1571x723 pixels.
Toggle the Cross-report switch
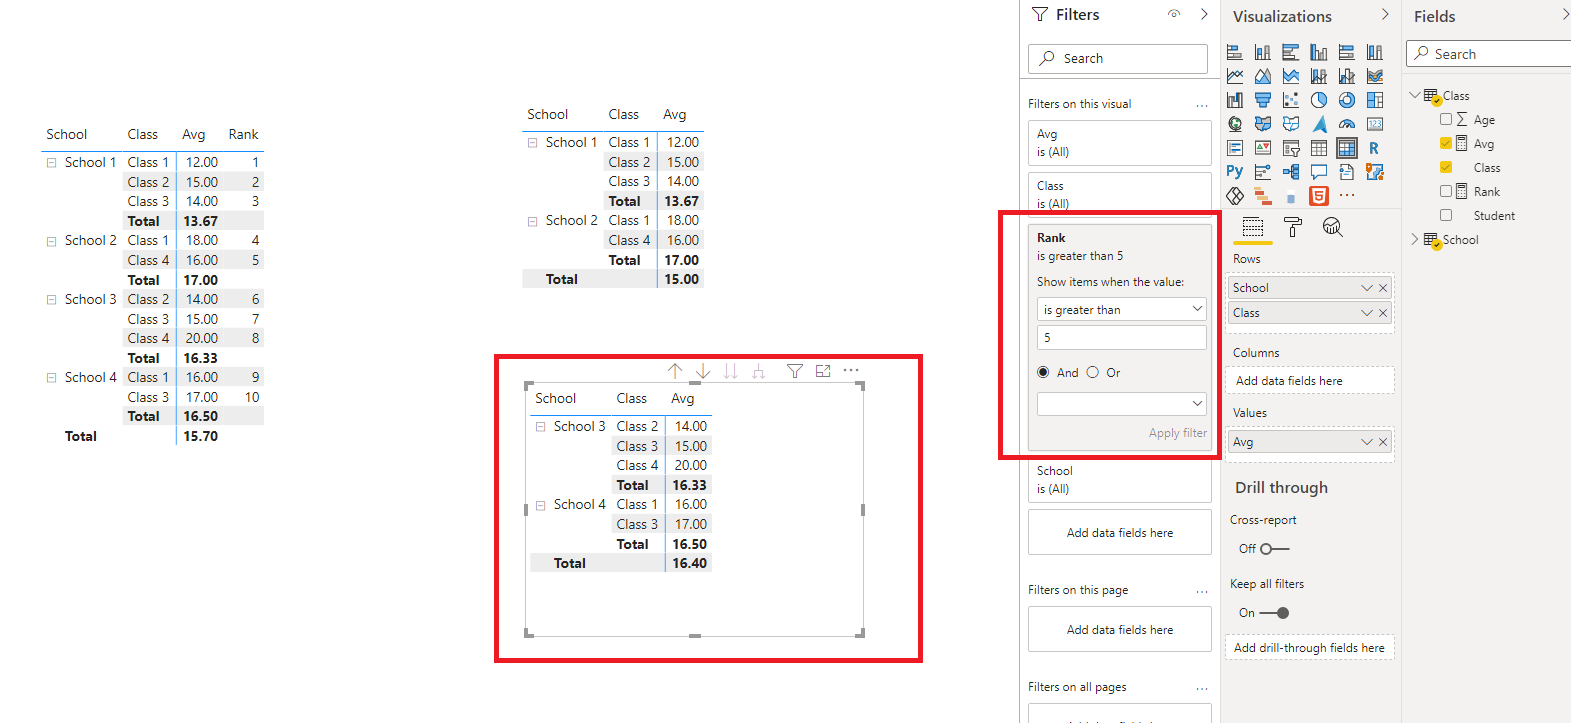click(x=1274, y=549)
